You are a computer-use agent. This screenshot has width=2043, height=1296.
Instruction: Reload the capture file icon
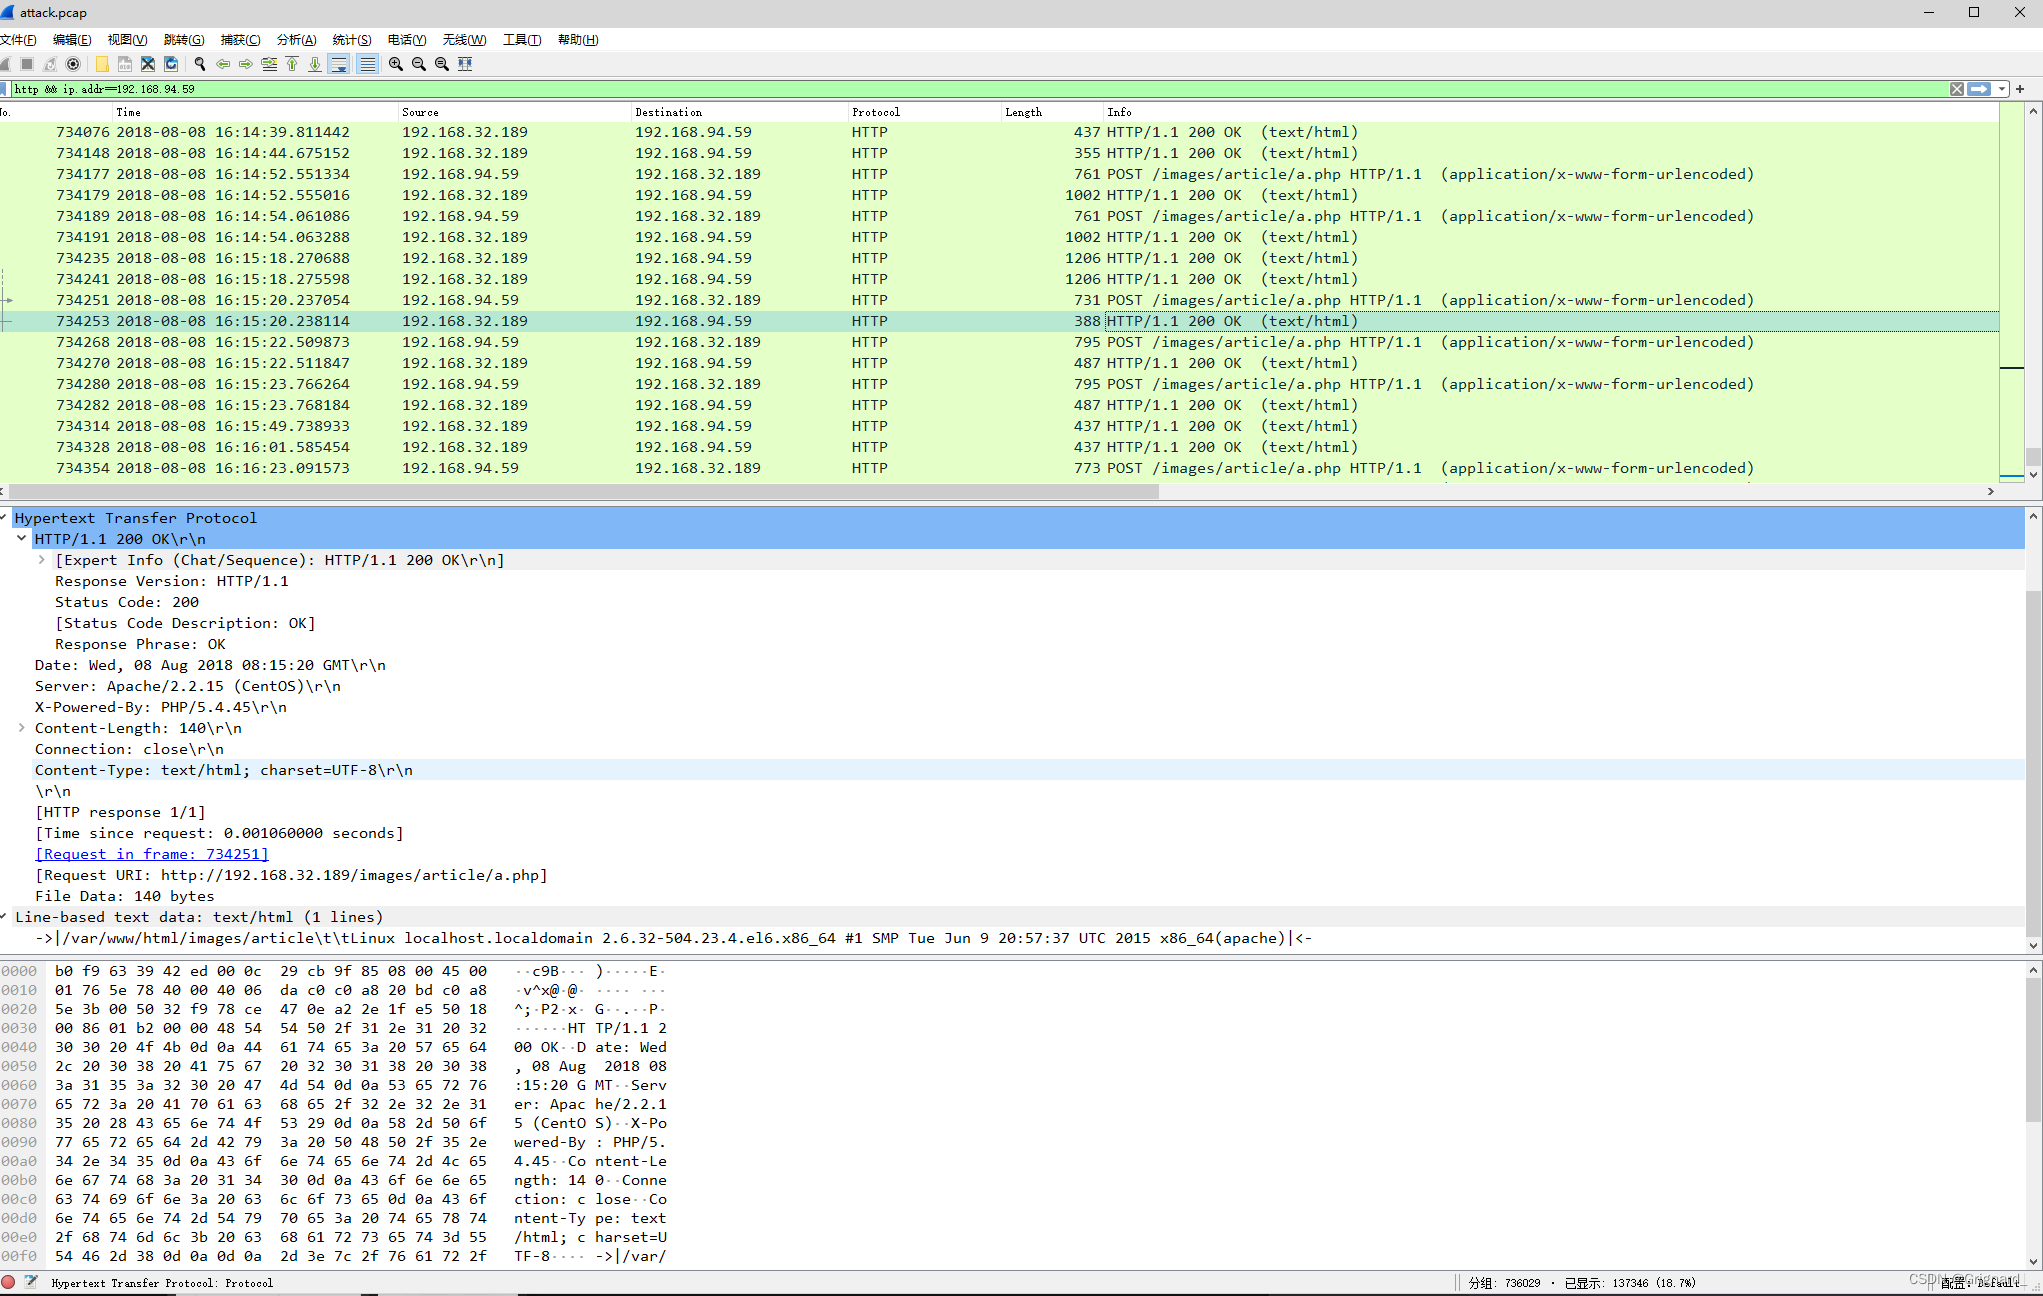click(171, 64)
